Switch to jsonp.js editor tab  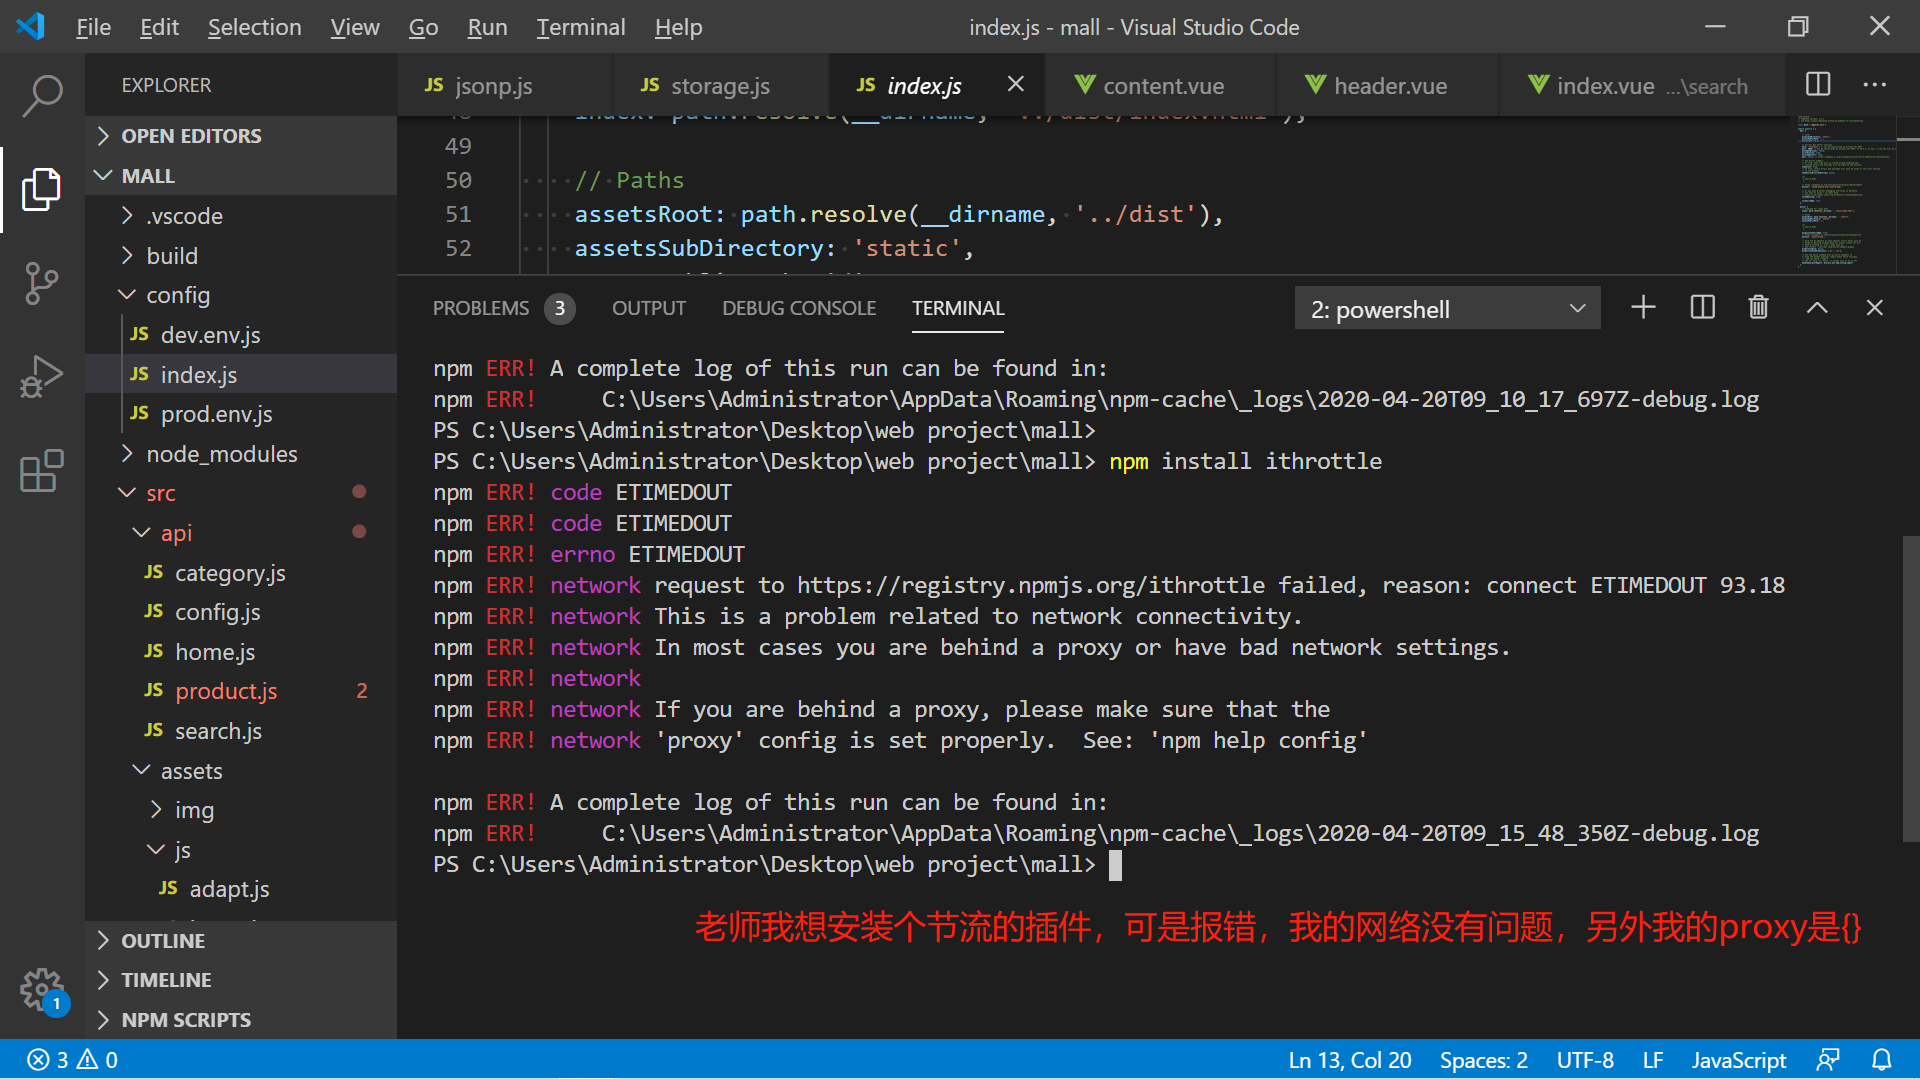pos(505,85)
